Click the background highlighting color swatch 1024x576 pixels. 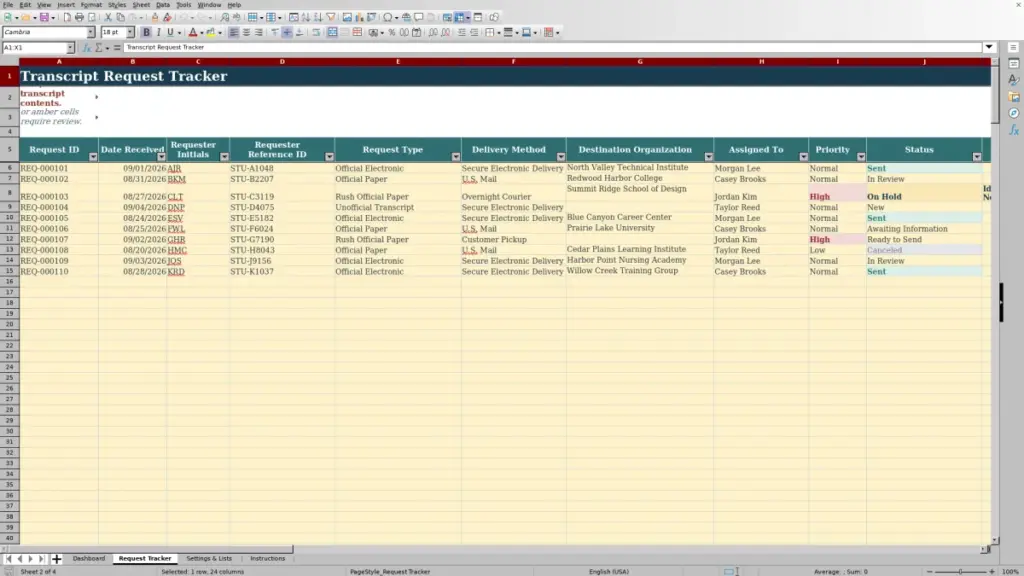211,32
